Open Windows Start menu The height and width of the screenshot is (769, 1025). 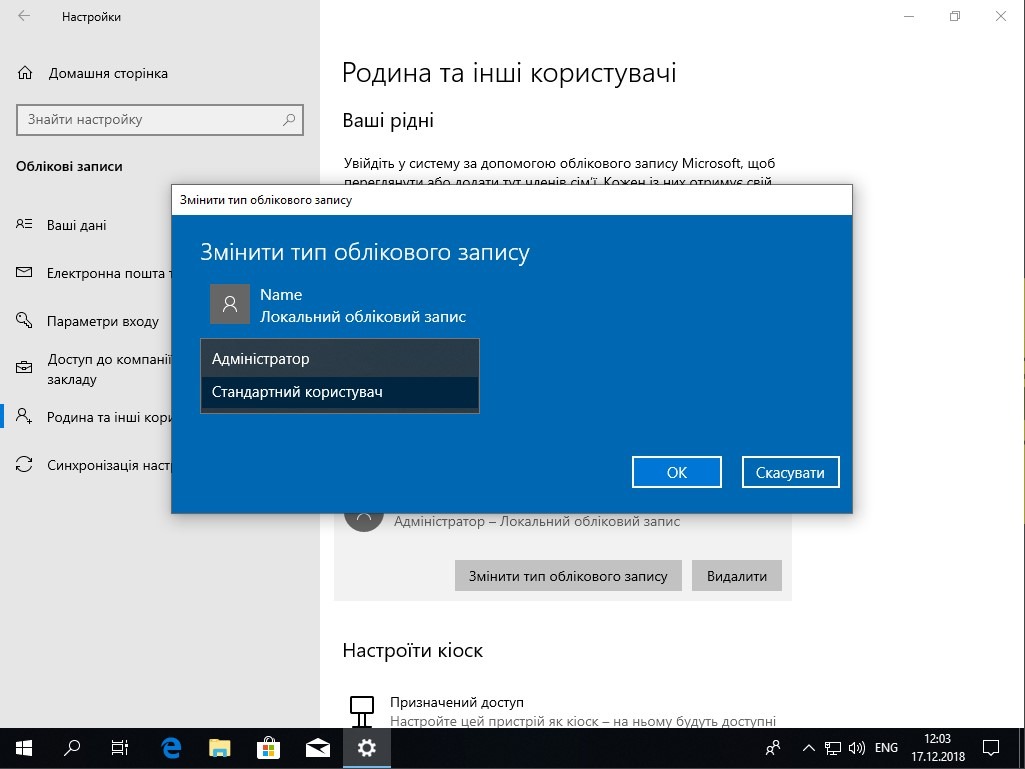(x=23, y=747)
